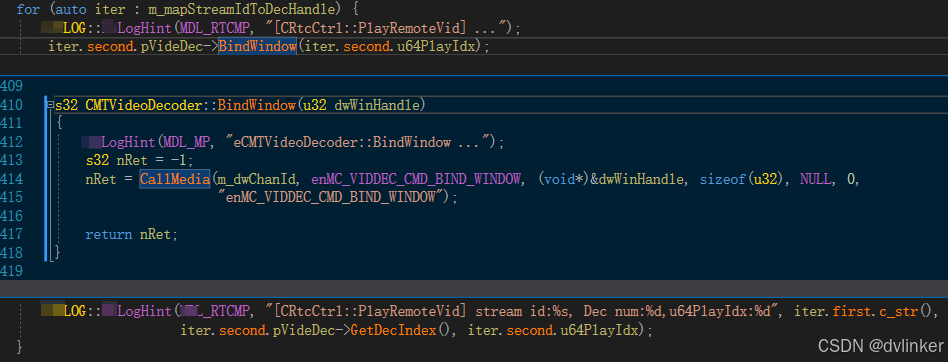Click enMC_VIDDEC_CMD_BIND_WINDOW enum on line 414
The width and height of the screenshot is (948, 362).
(x=417, y=179)
